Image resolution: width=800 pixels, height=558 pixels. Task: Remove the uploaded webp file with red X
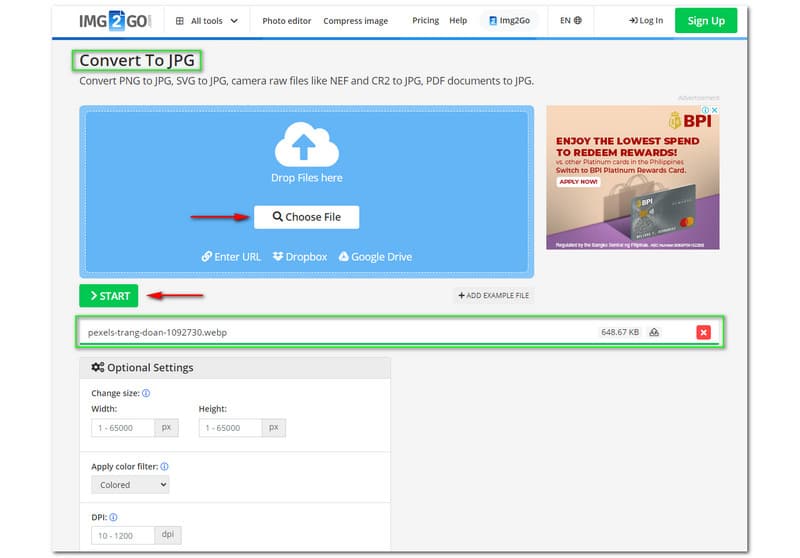click(703, 332)
